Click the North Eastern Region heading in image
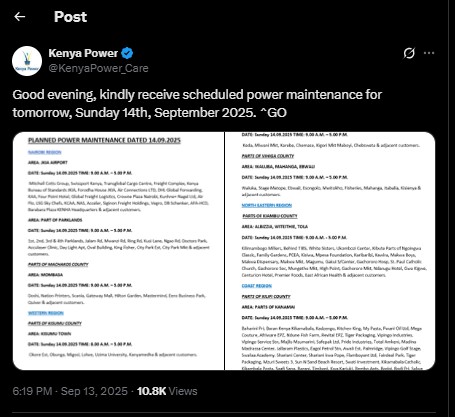The width and height of the screenshot is (455, 417). (267, 205)
